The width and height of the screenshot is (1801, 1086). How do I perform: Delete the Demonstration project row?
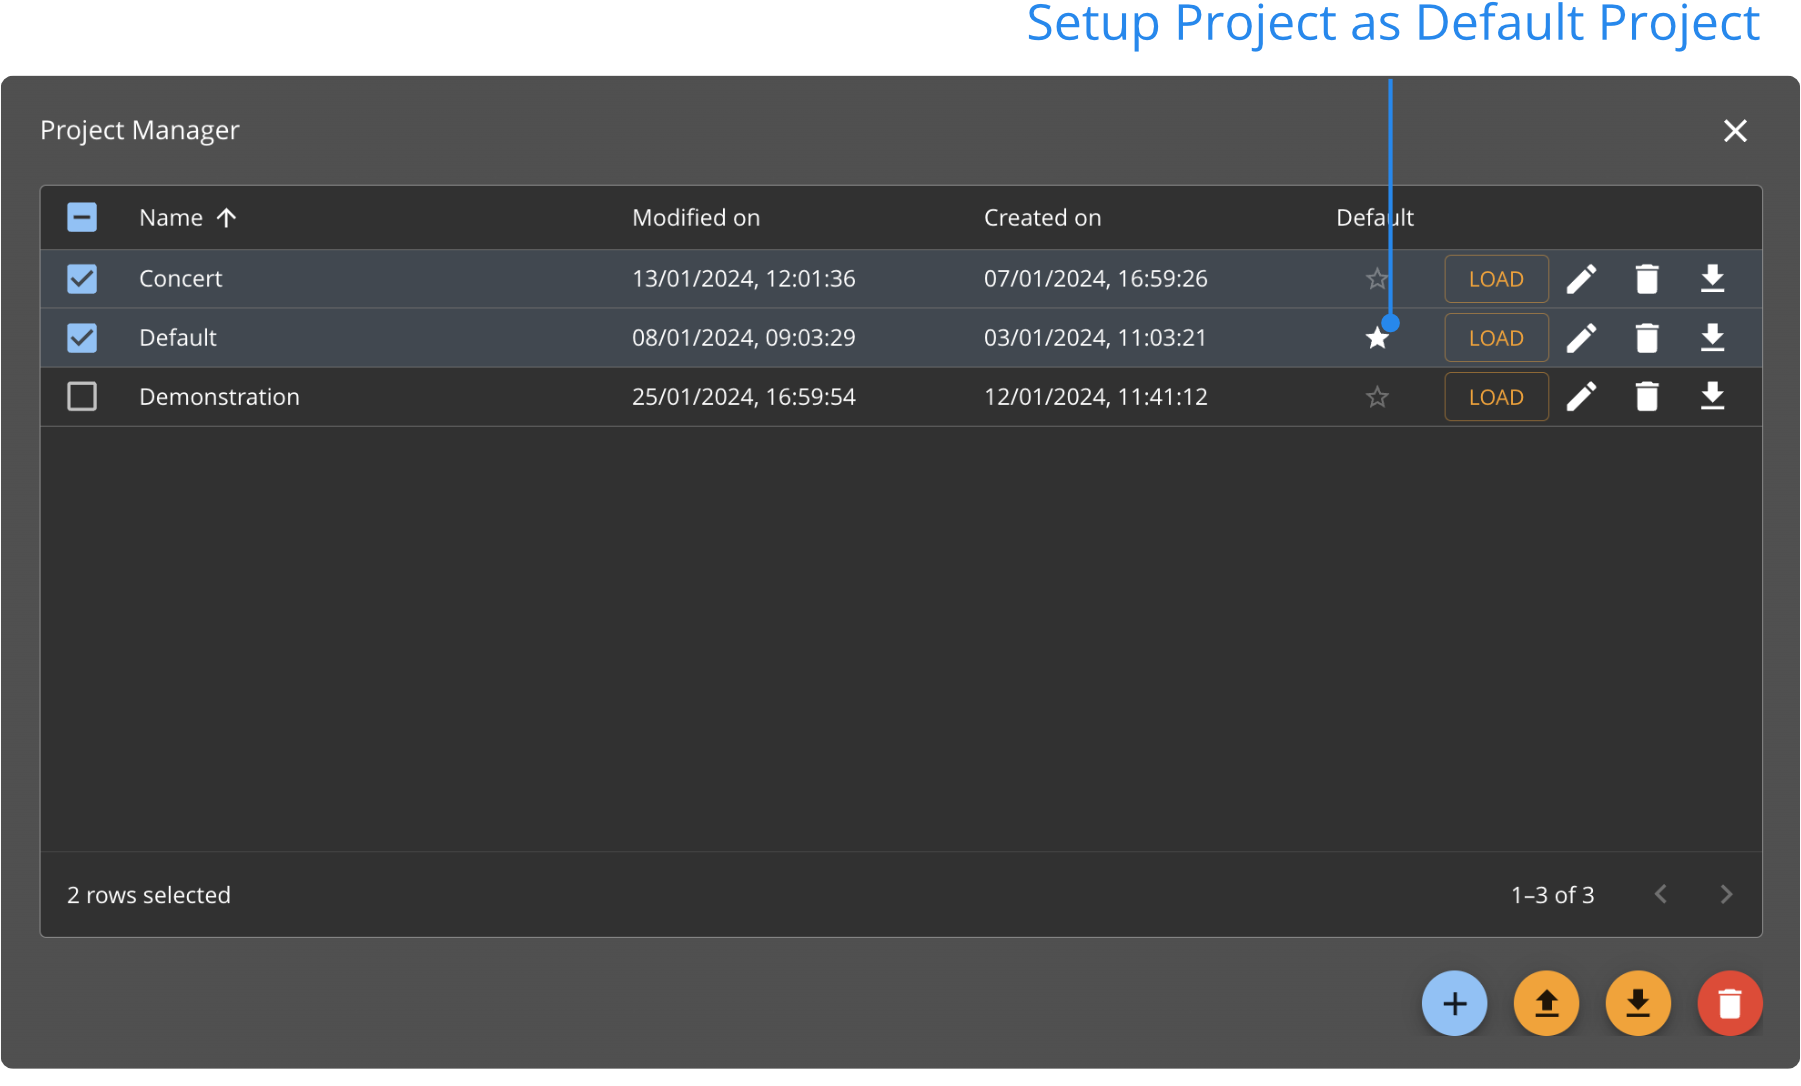coord(1647,397)
